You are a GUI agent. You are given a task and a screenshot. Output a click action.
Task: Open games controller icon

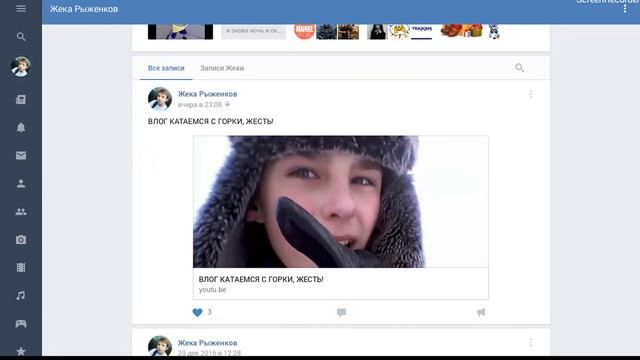pos(21,324)
